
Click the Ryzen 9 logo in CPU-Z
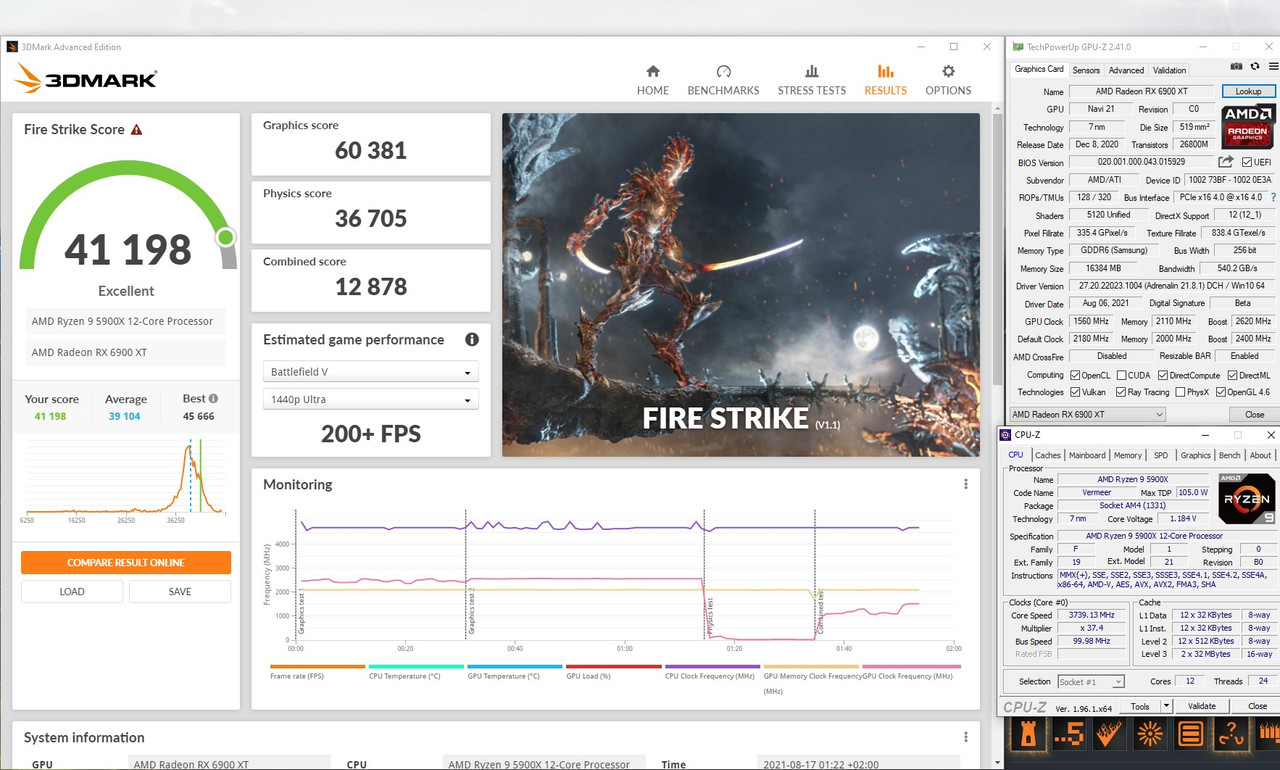(x=1246, y=499)
